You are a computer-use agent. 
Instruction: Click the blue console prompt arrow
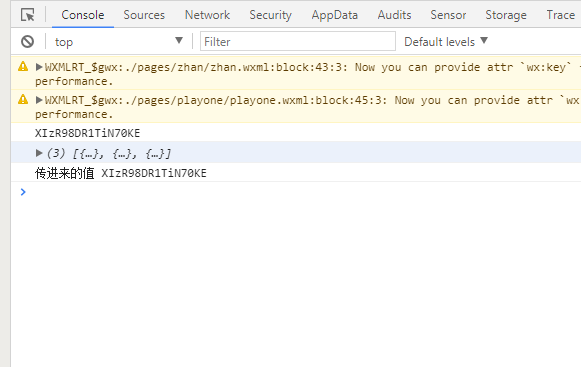click(x=23, y=192)
